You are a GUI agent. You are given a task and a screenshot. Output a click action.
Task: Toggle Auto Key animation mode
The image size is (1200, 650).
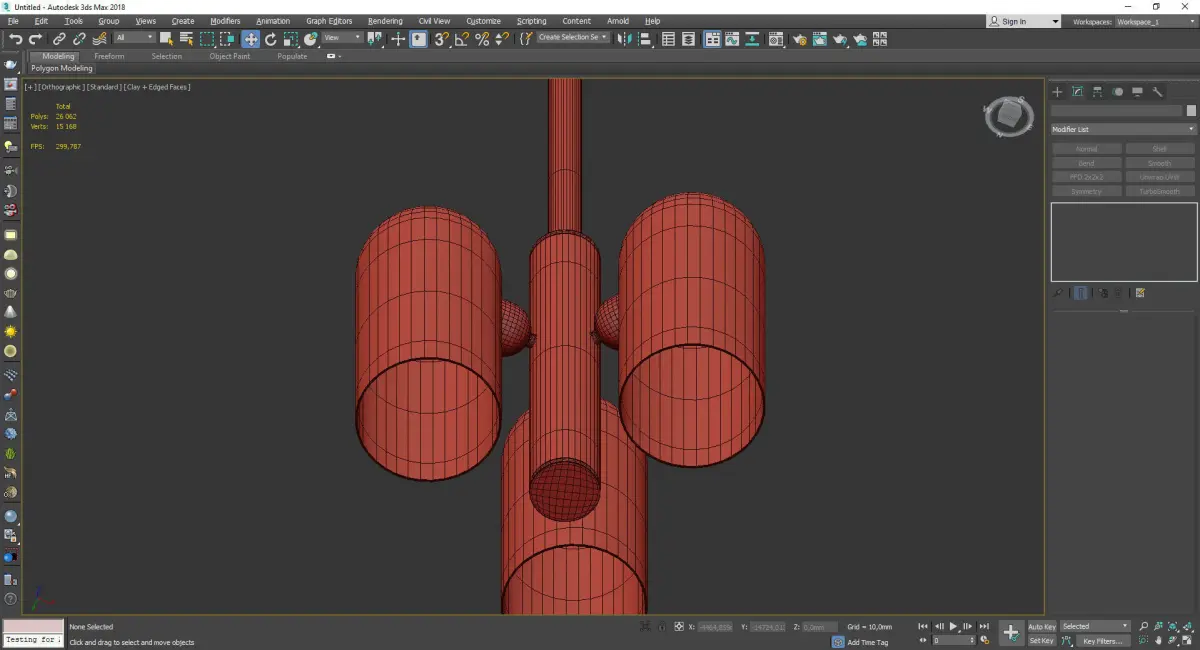point(1041,627)
